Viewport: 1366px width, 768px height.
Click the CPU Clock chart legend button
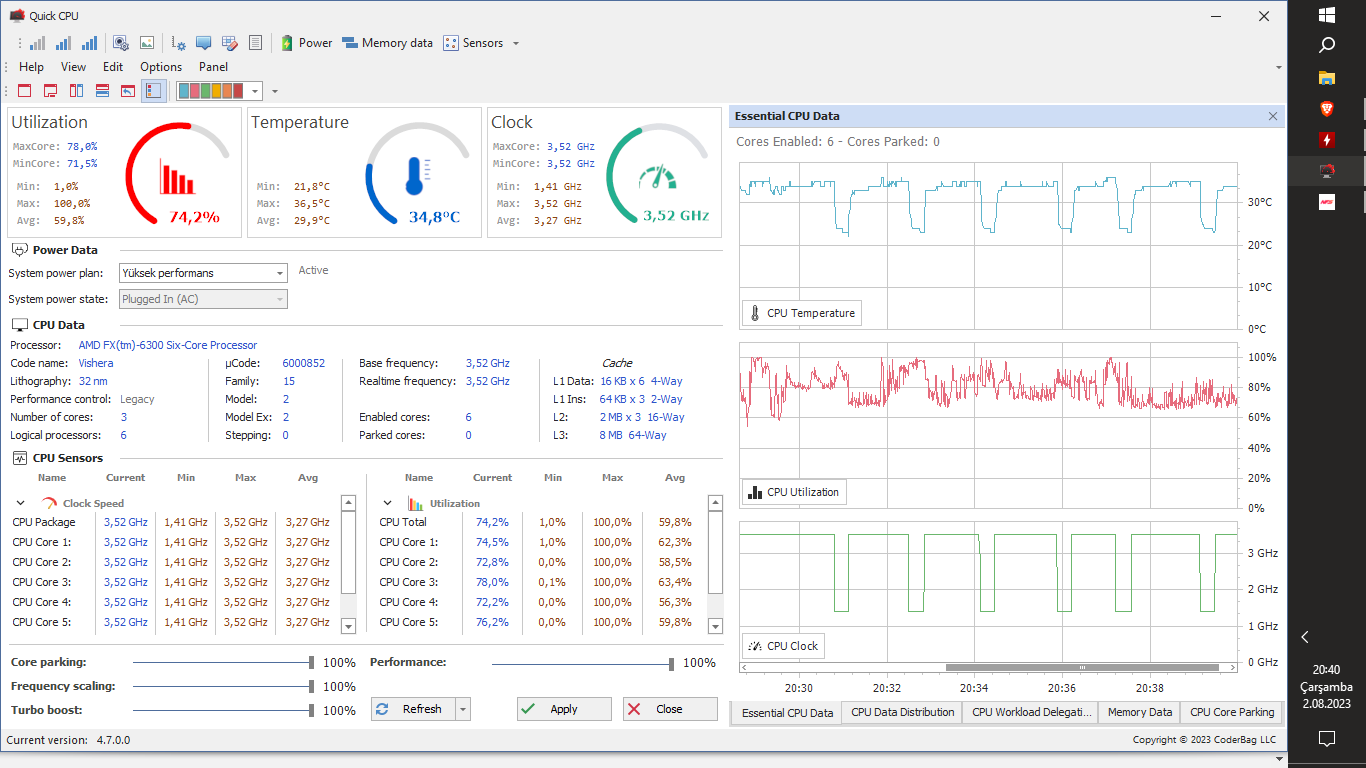pyautogui.click(x=783, y=646)
